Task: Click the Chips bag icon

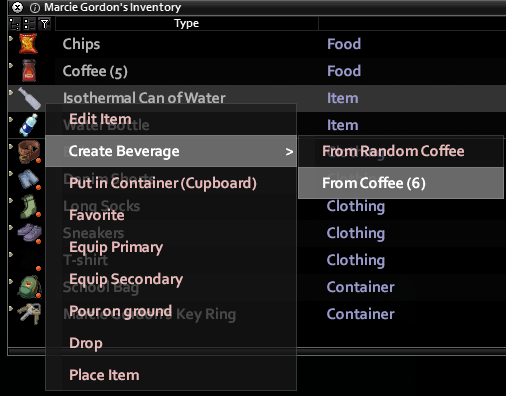Action: (28, 44)
